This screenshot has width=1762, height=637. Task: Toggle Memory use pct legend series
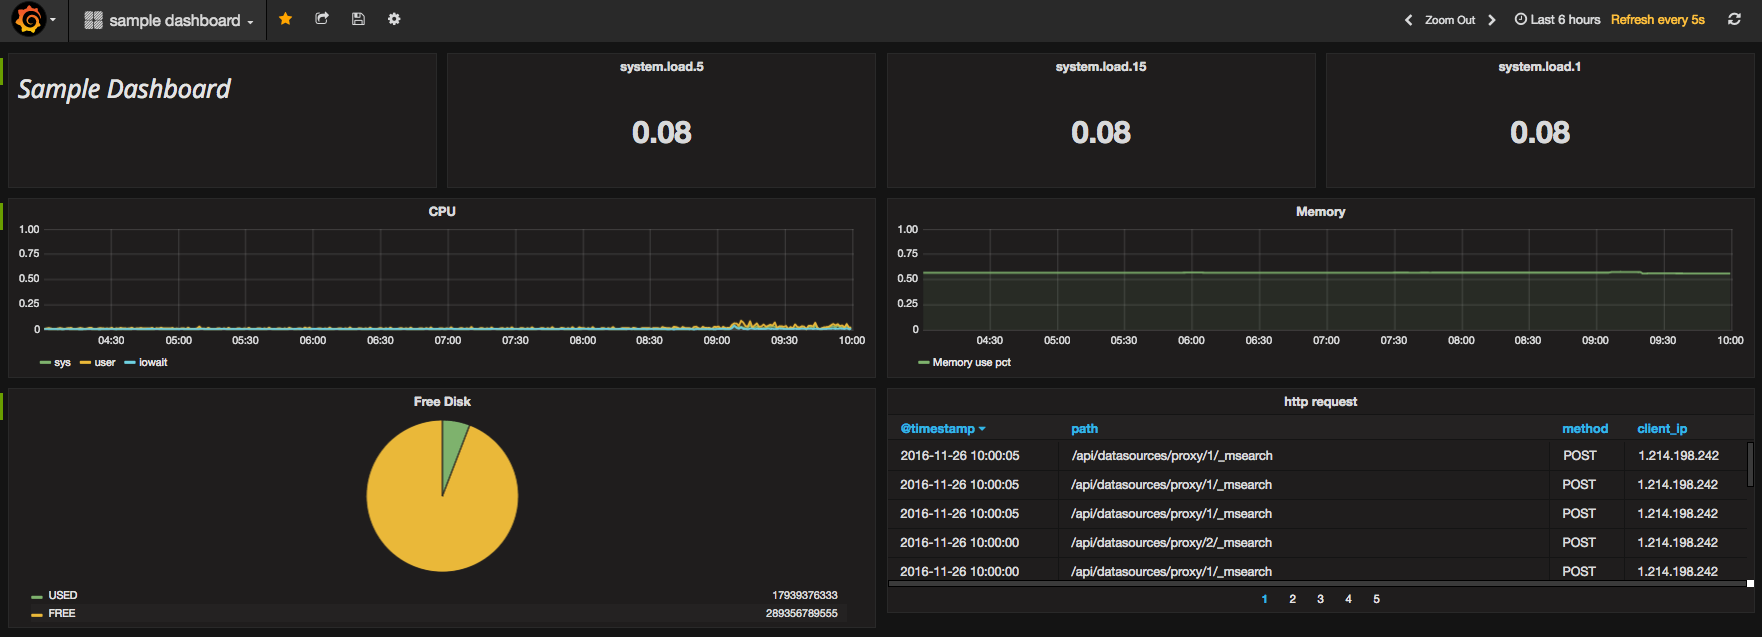971,362
